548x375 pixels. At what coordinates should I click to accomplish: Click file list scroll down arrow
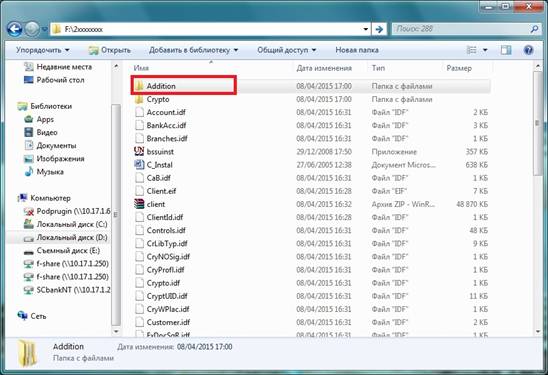coord(538,331)
